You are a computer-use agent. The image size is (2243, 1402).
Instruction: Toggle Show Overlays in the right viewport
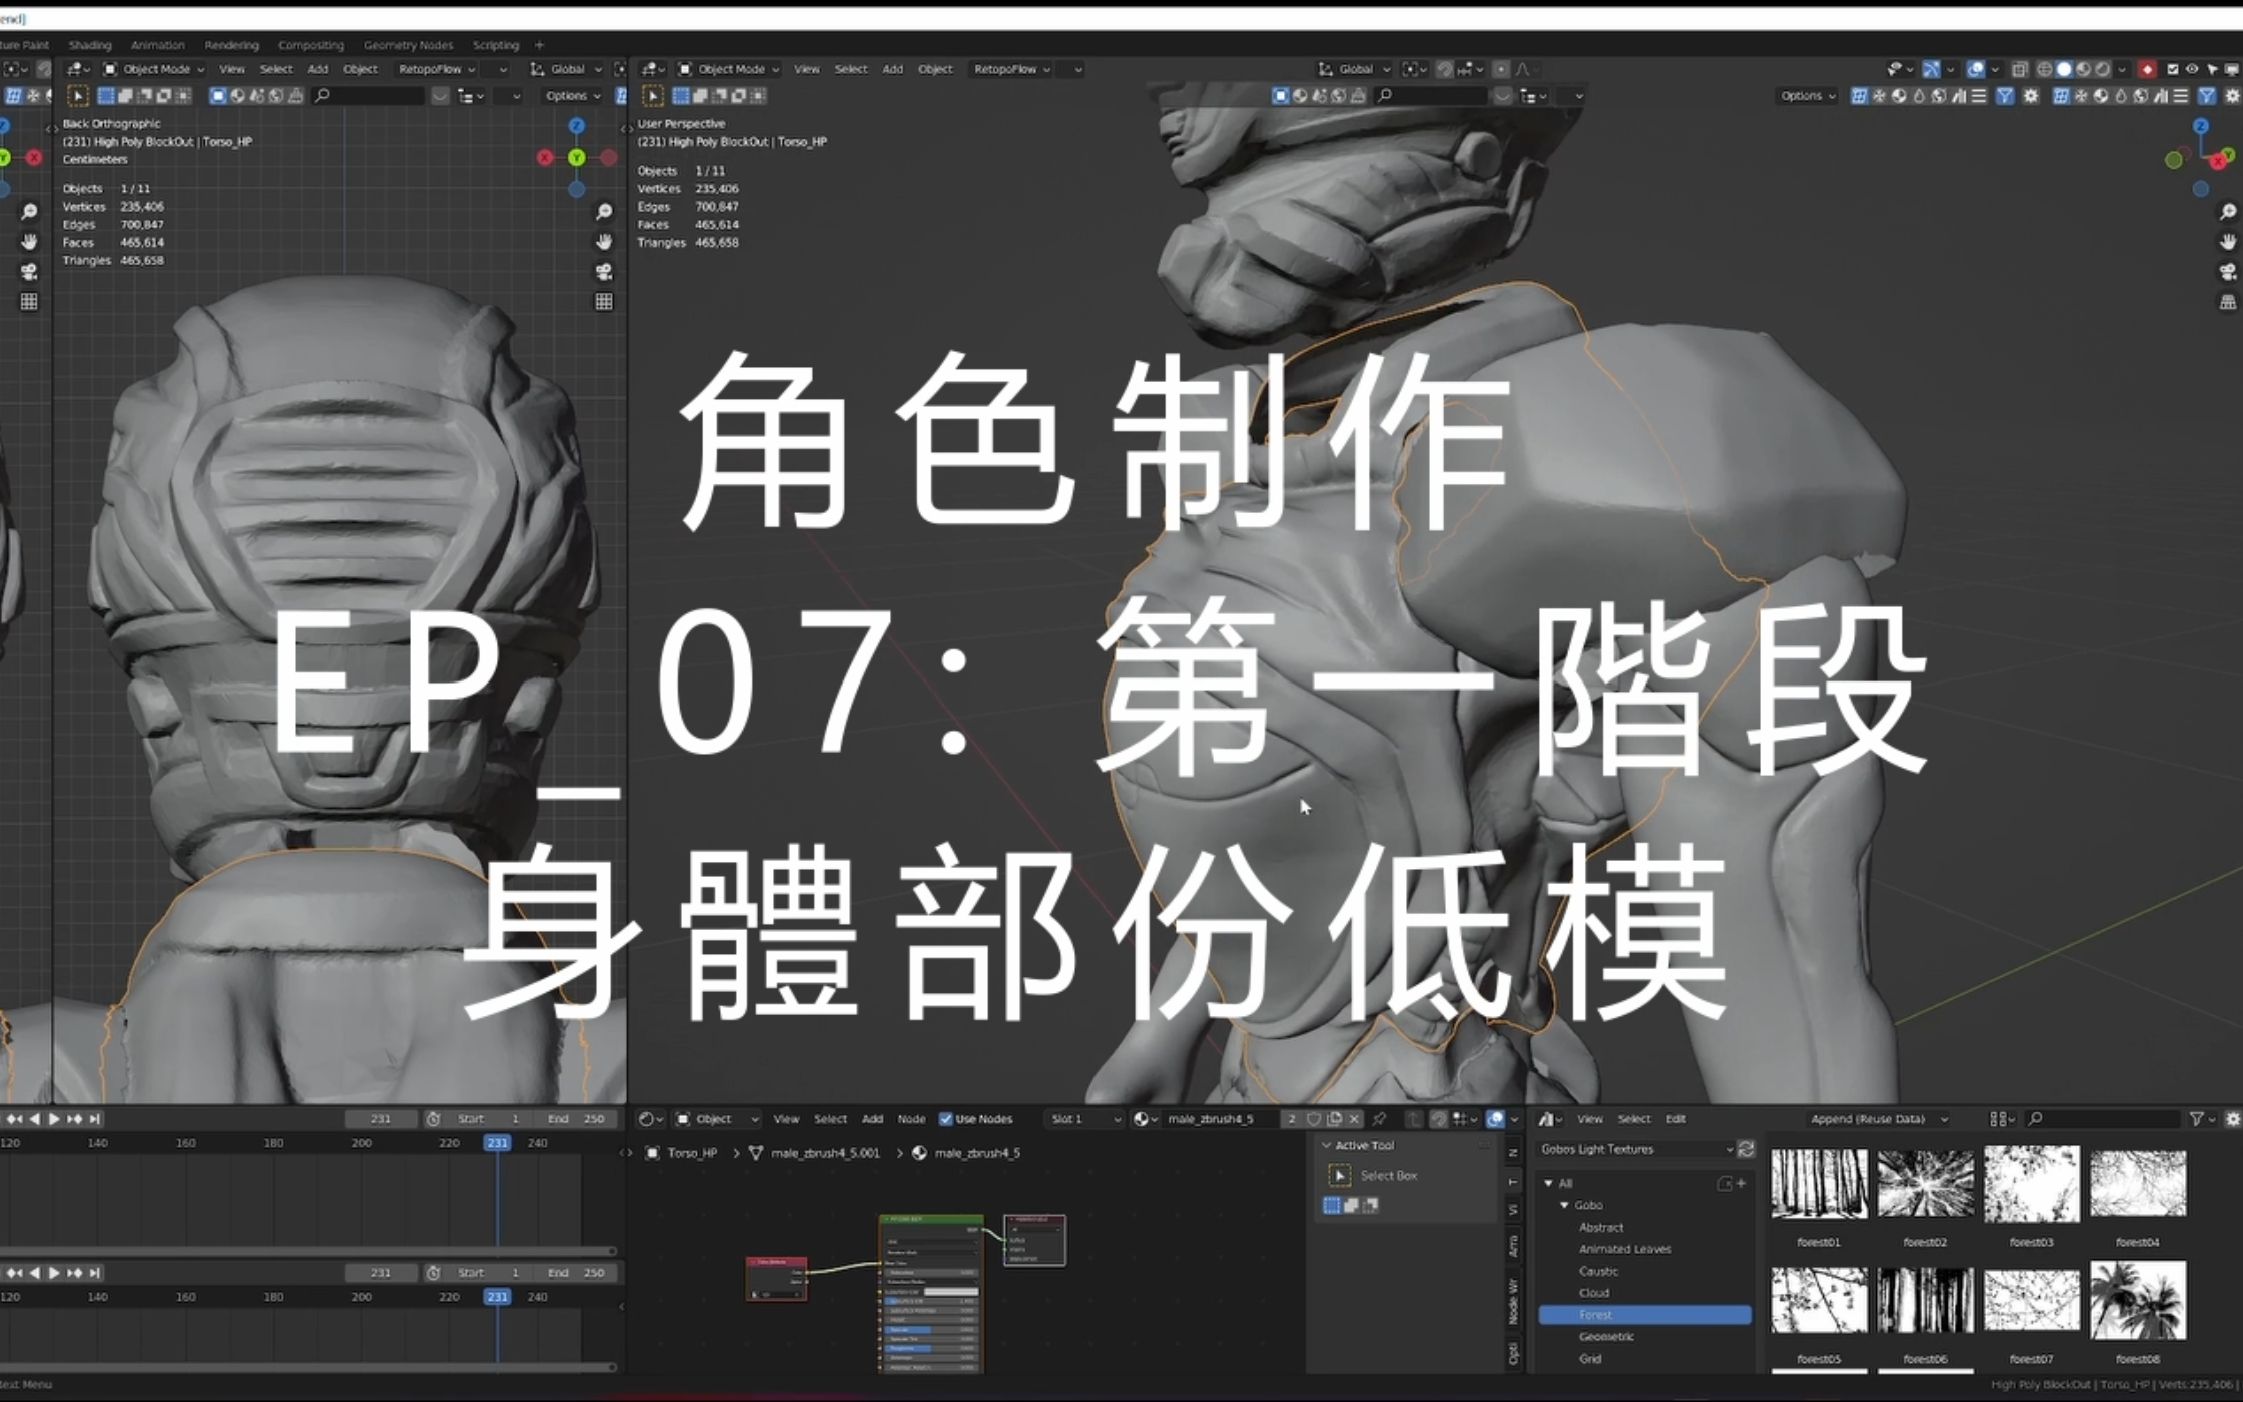(x=1976, y=69)
